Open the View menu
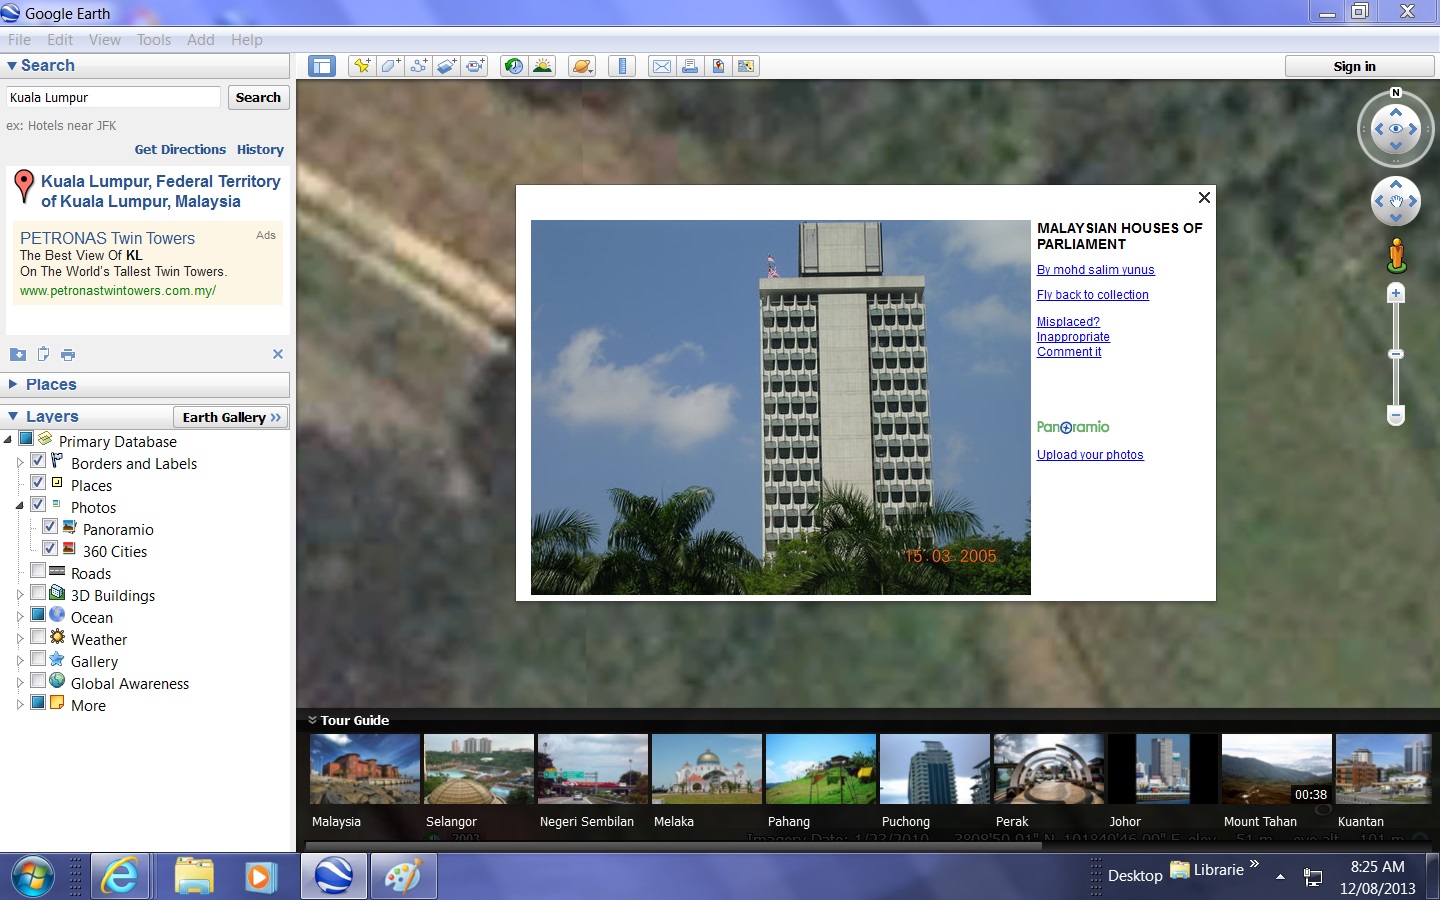Screen dimensions: 1440x900 click(x=104, y=40)
